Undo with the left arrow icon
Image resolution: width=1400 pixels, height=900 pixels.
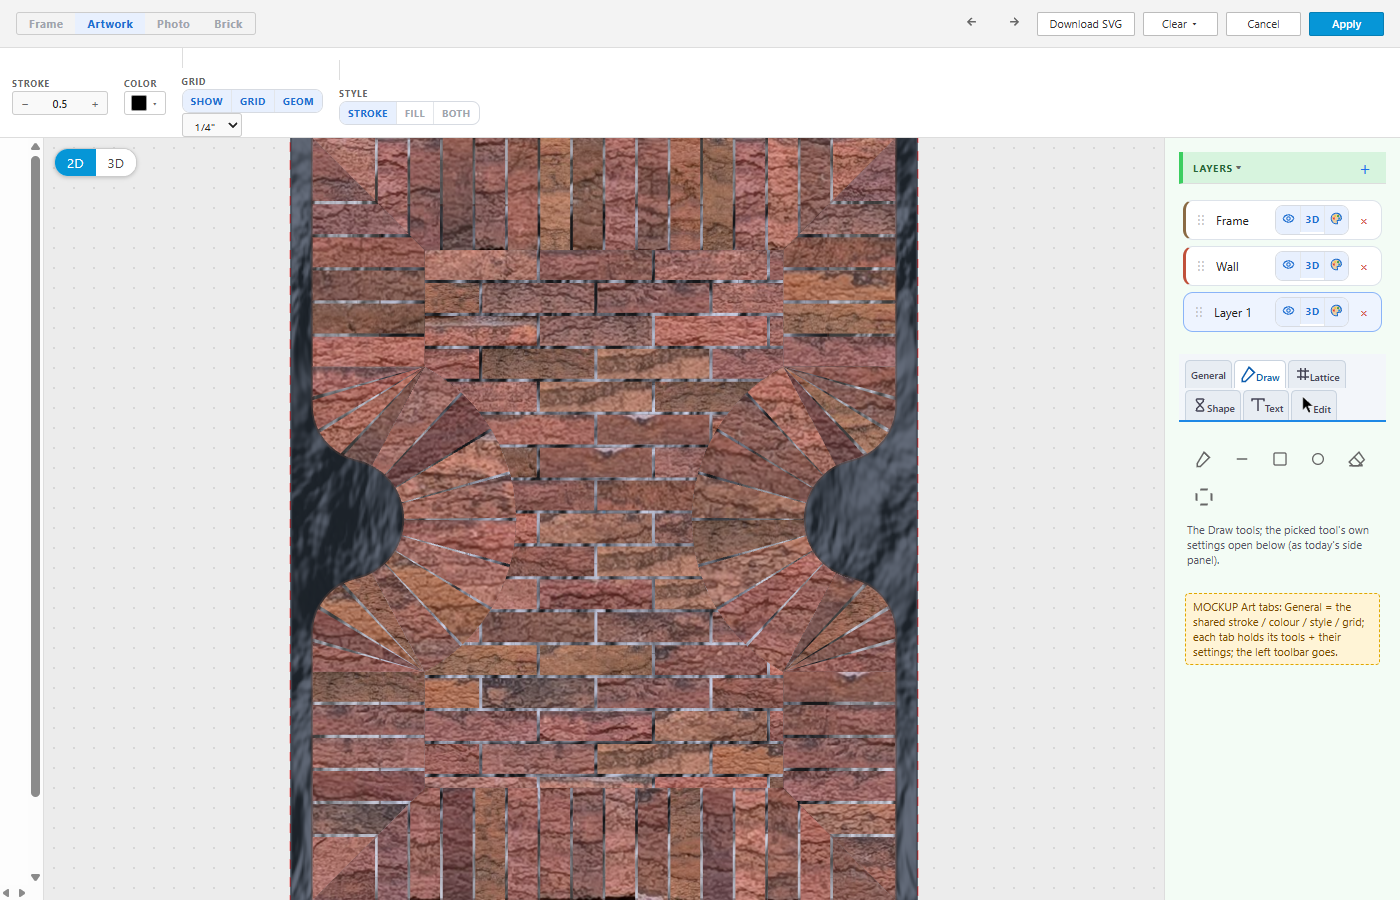pyautogui.click(x=971, y=22)
